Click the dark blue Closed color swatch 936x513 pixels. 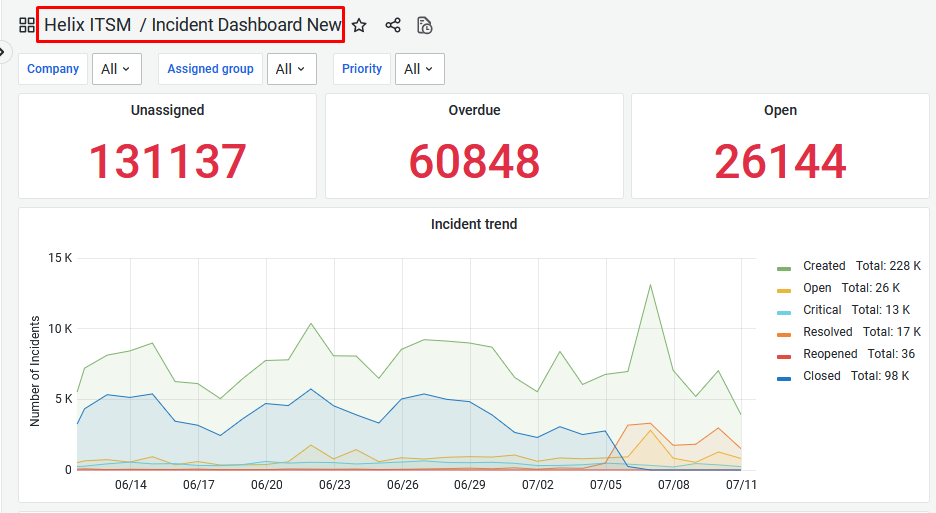click(784, 379)
